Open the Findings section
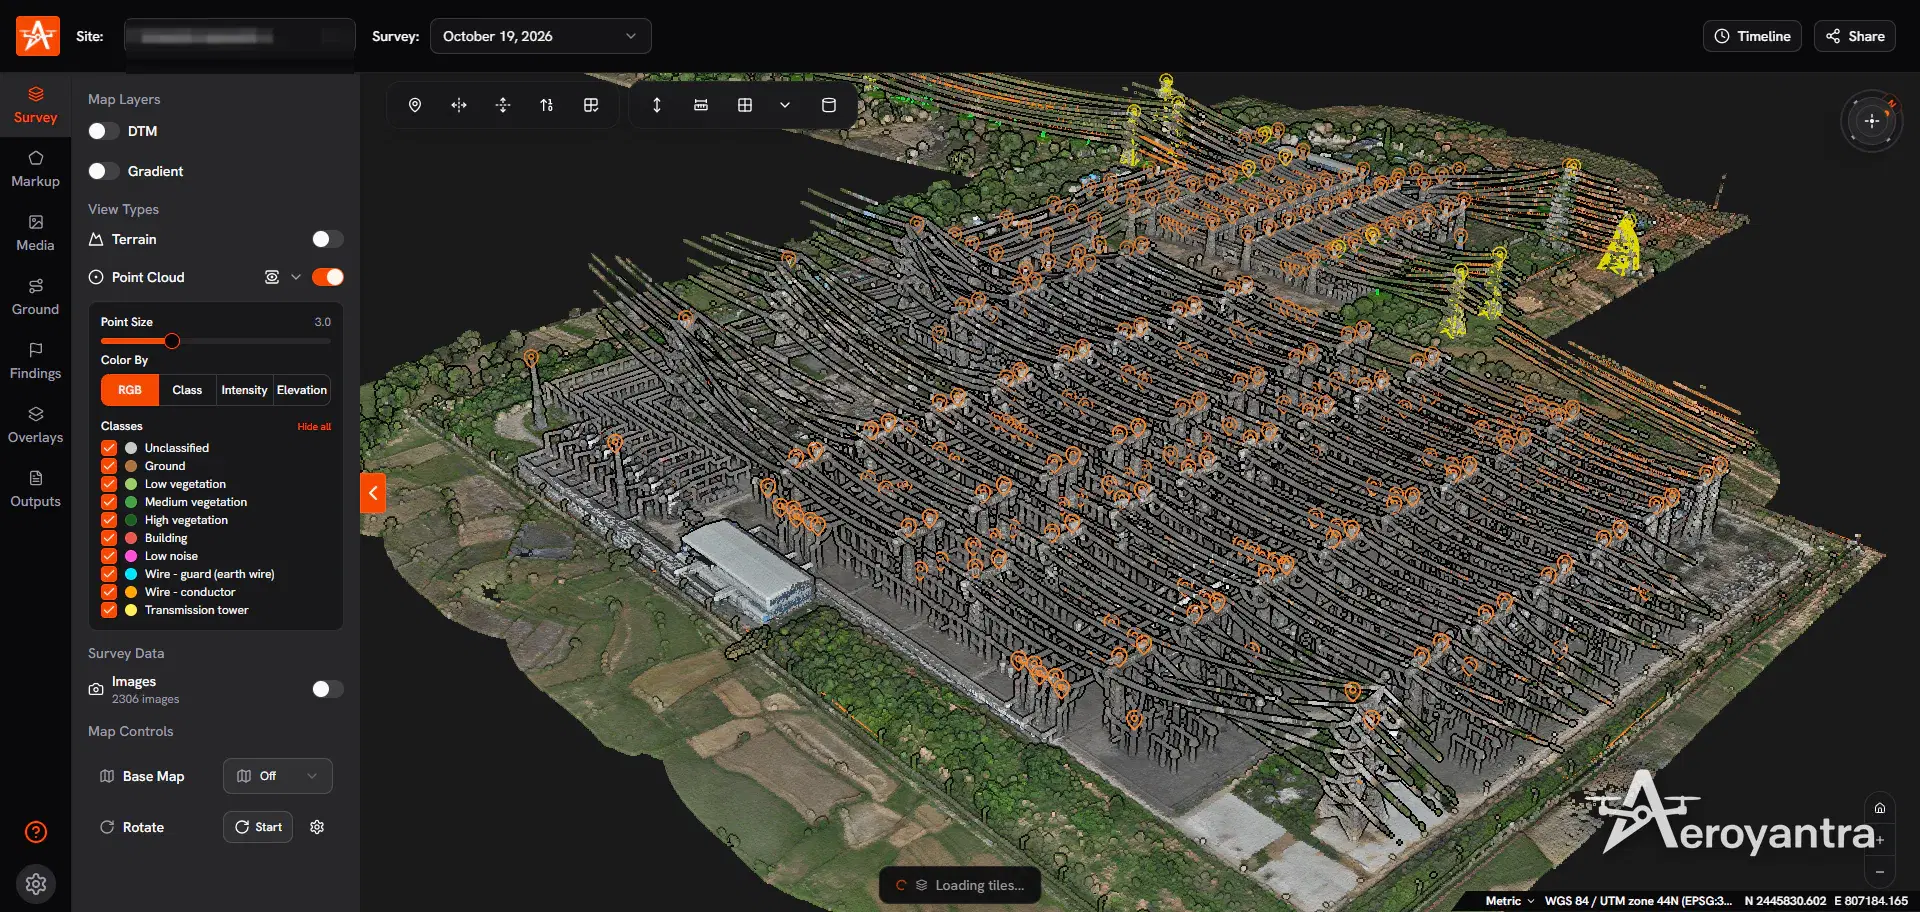This screenshot has height=912, width=1920. coord(35,361)
